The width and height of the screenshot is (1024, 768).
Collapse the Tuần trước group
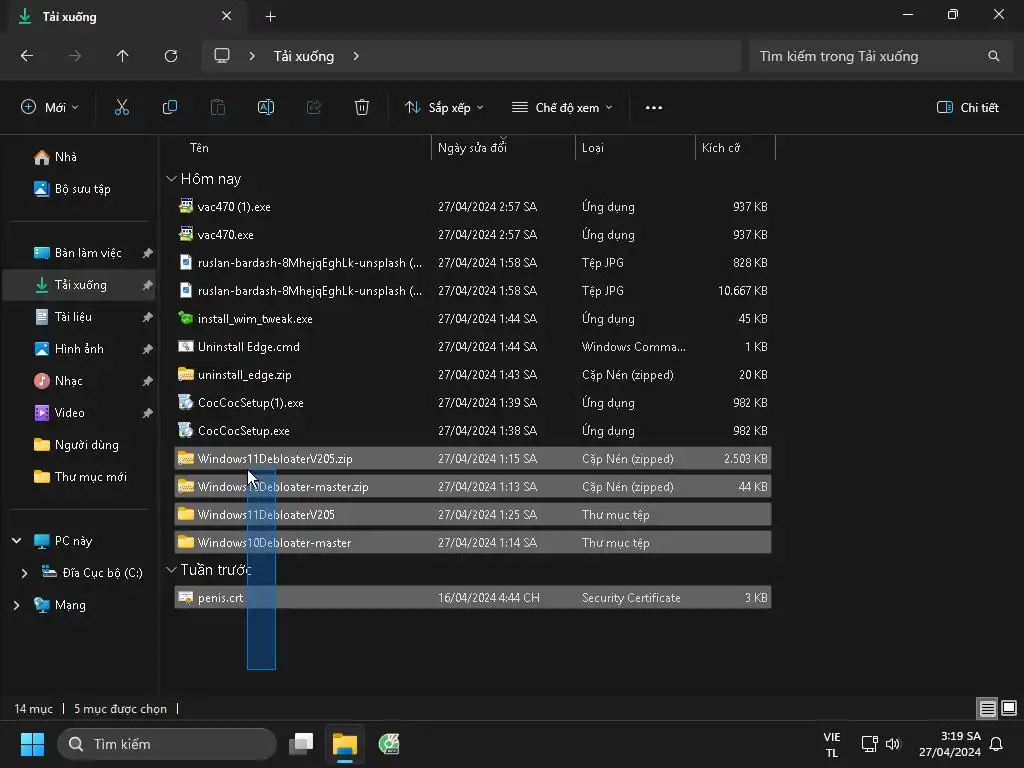coord(171,570)
